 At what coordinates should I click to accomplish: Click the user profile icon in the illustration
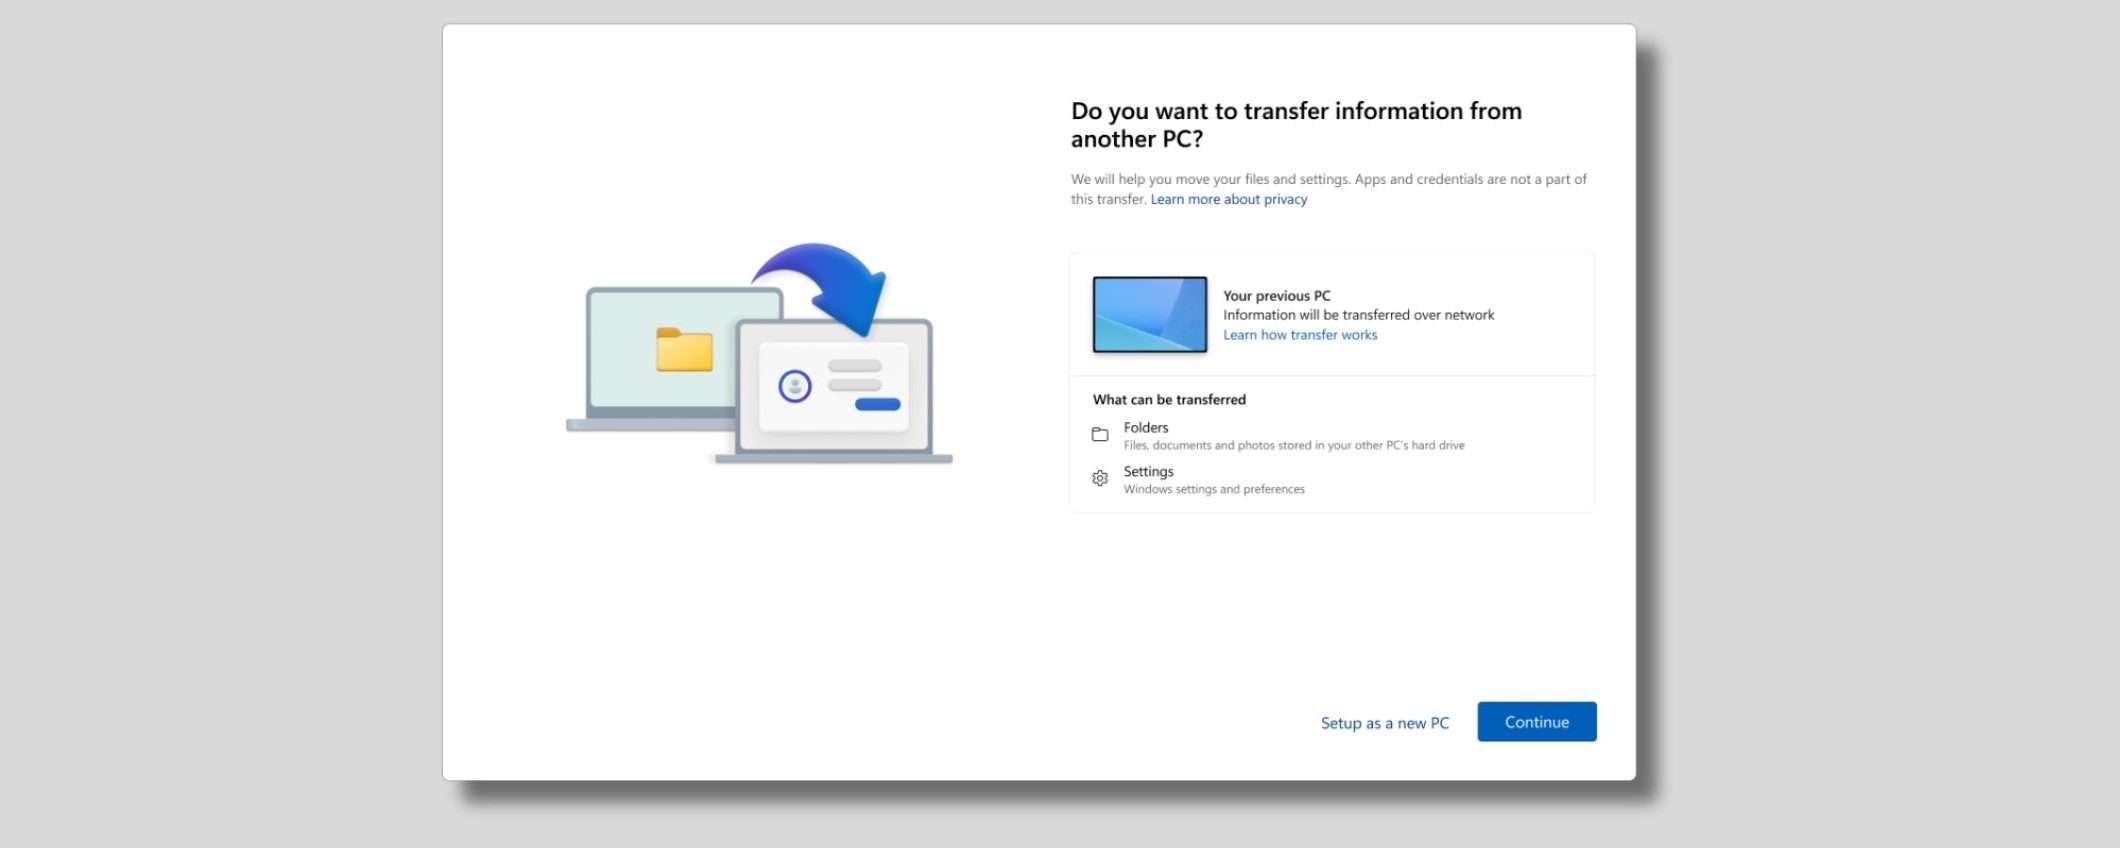point(795,386)
